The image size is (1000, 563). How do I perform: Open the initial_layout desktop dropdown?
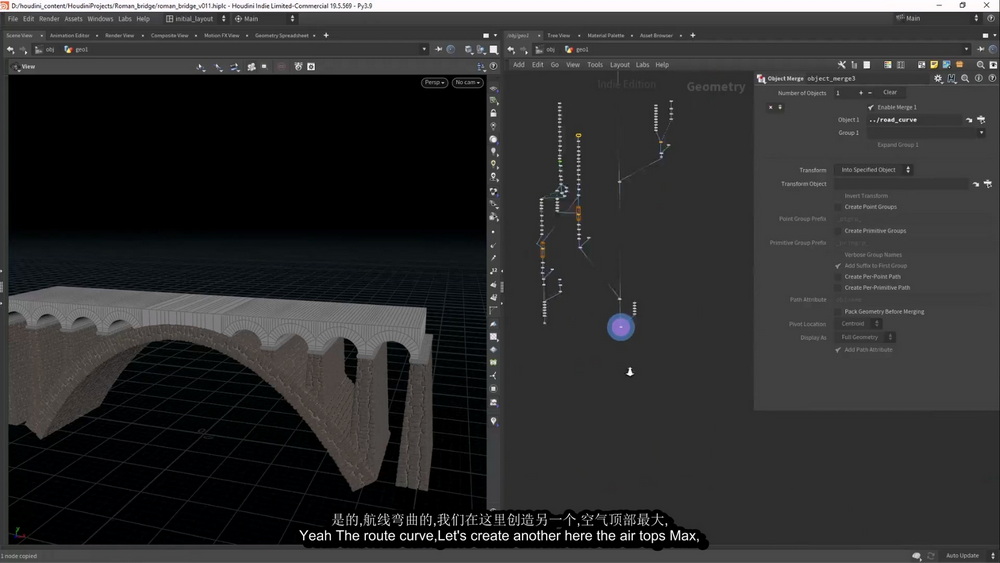(195, 18)
